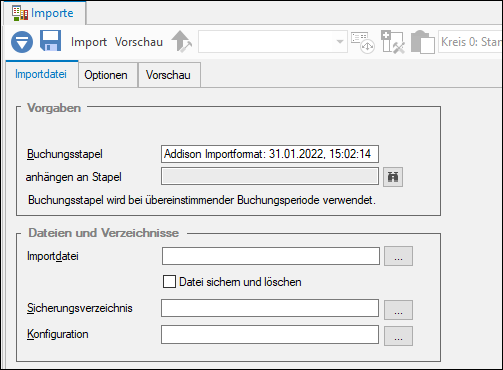Viewport: 503px width, 370px height.
Task: Click the Vorschau toolbar command
Action: point(139,42)
